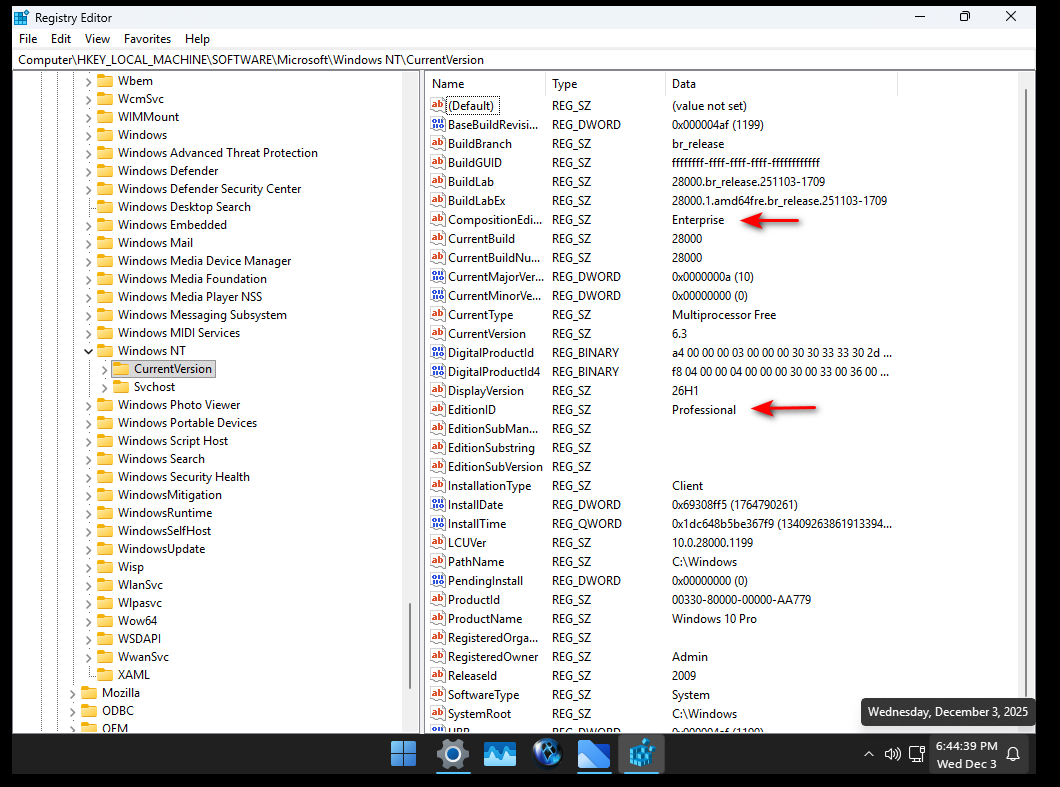Screen dimensions: 1060x787
Task: Expand the Mozilla key
Action: coord(72,694)
